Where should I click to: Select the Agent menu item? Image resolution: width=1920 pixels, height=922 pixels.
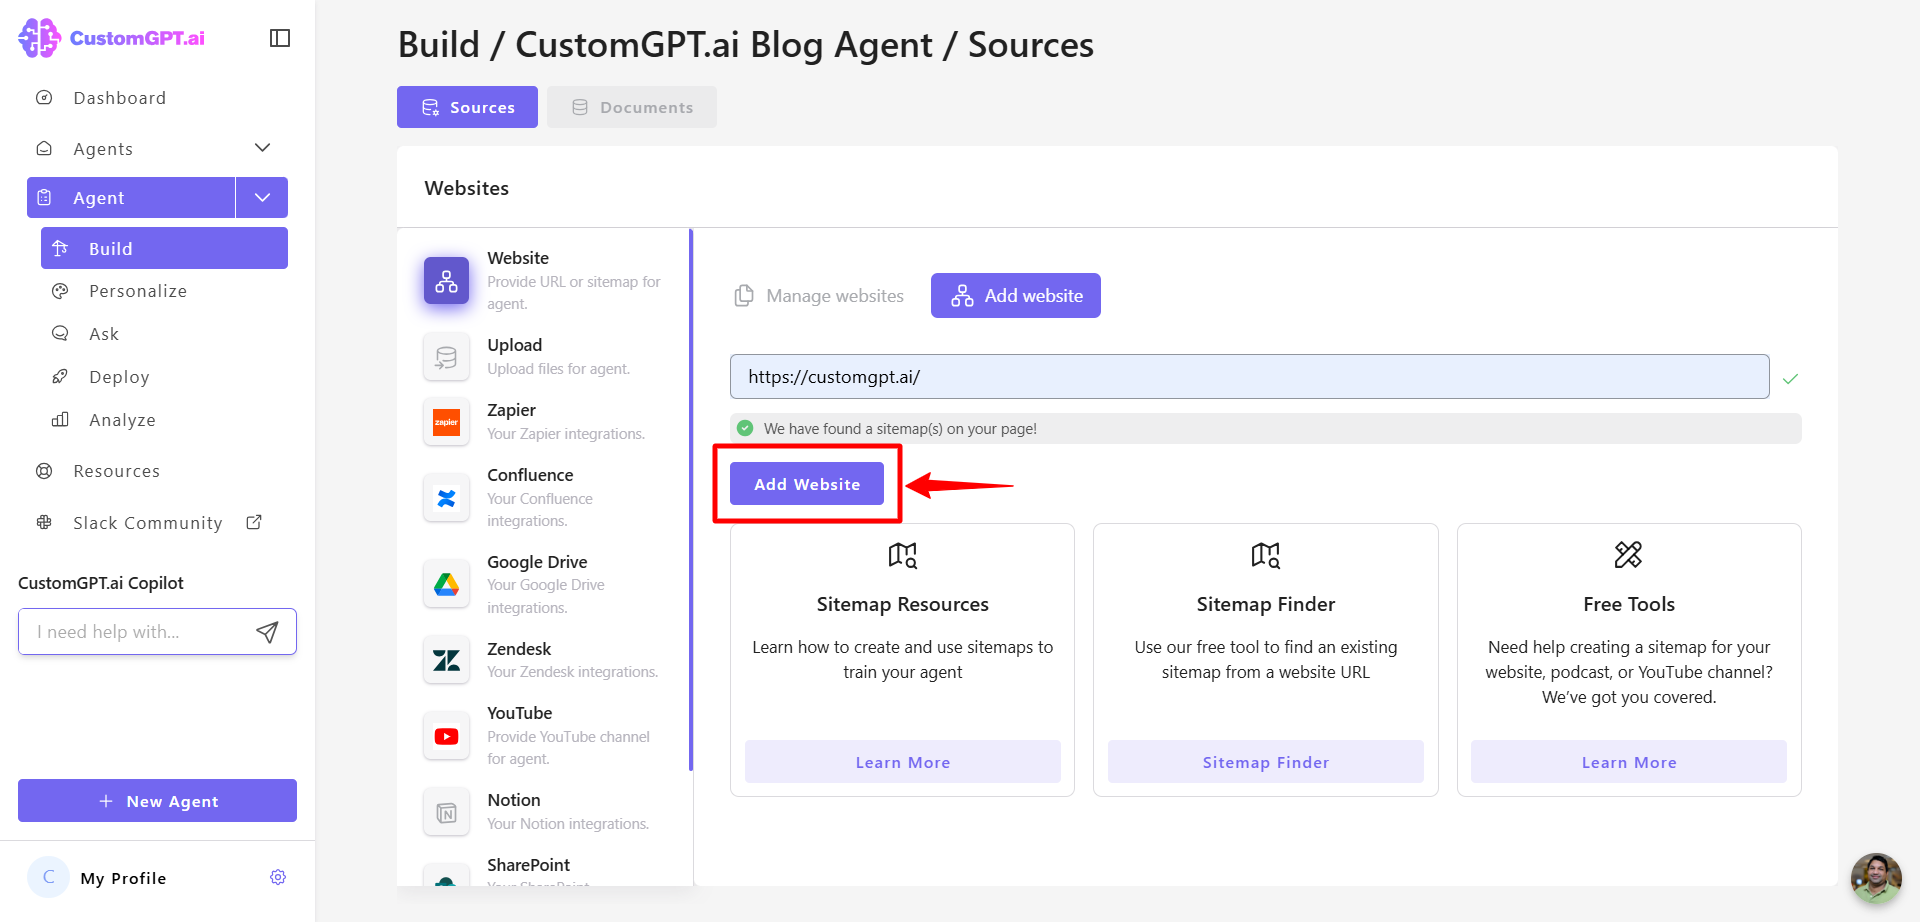(x=131, y=198)
